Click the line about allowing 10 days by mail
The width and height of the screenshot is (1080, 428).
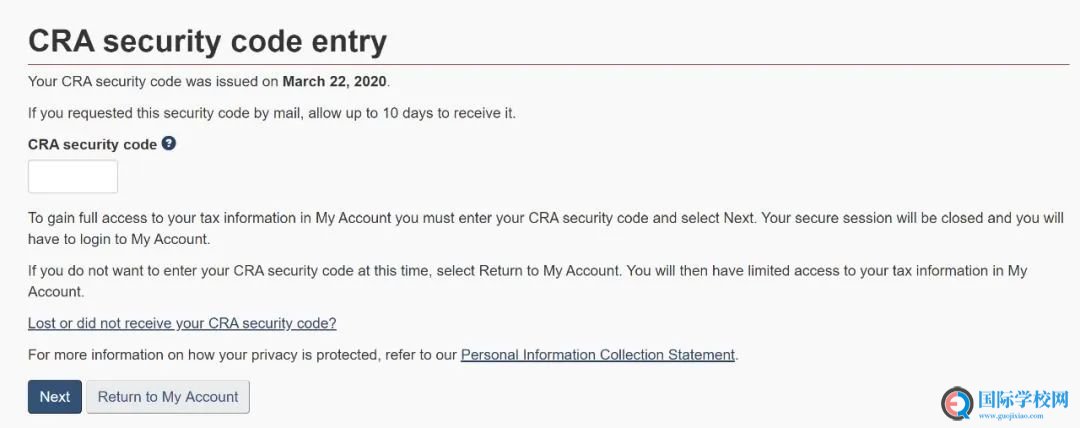272,113
